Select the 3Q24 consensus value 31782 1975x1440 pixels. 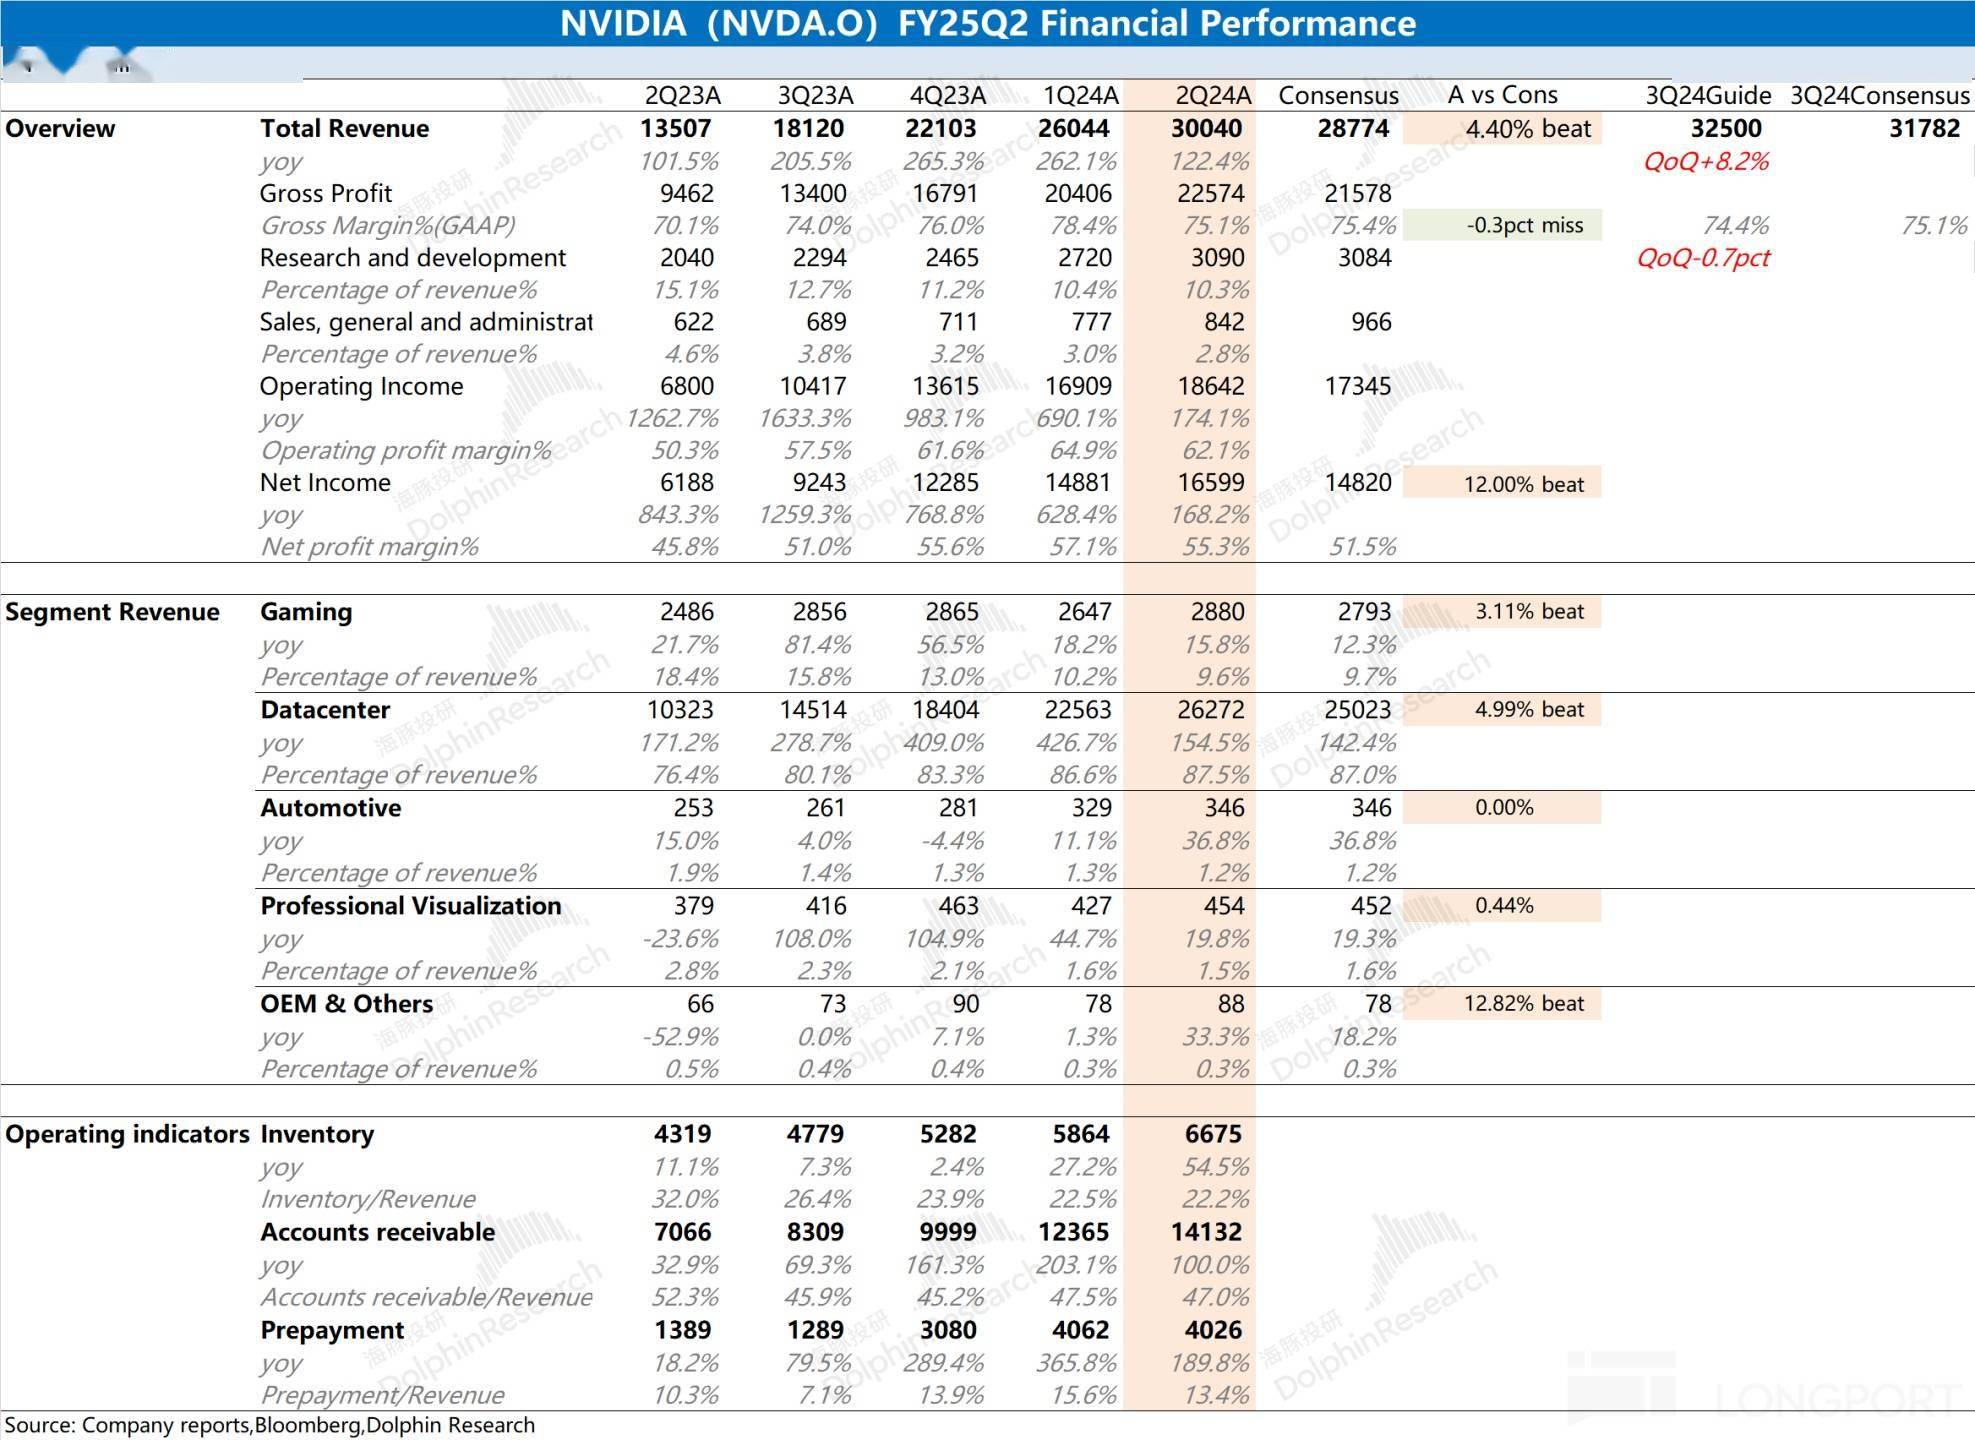1924,128
